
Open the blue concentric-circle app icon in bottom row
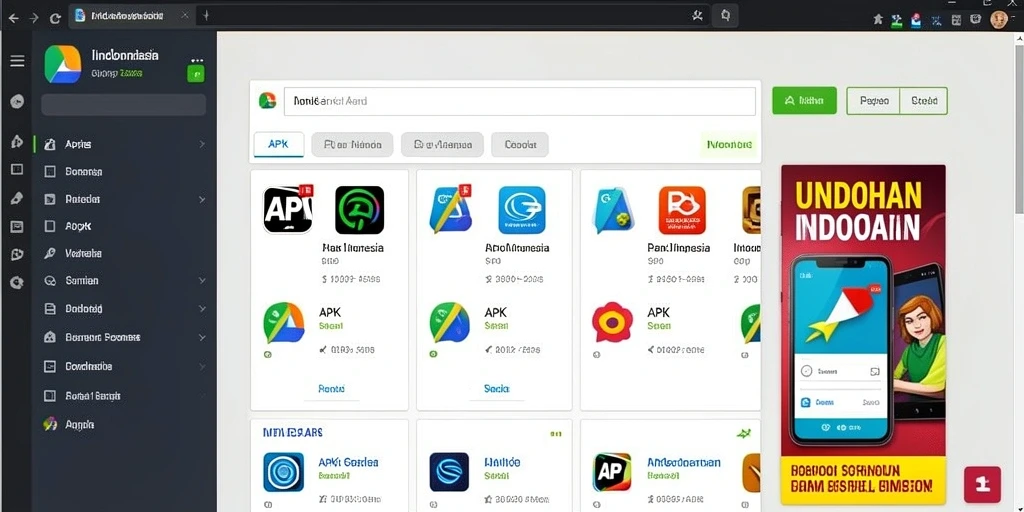pyautogui.click(x=283, y=472)
